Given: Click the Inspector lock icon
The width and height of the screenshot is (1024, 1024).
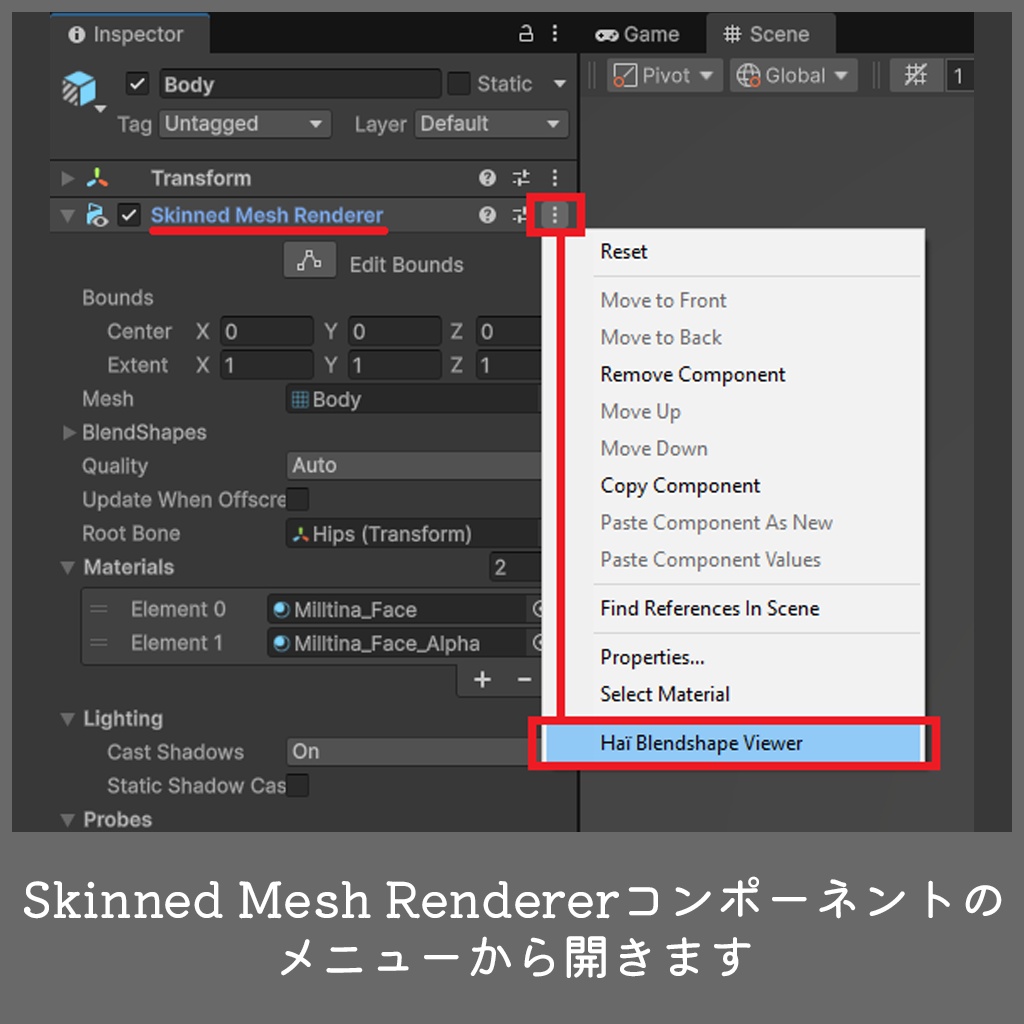Looking at the screenshot, I should click(x=526, y=33).
